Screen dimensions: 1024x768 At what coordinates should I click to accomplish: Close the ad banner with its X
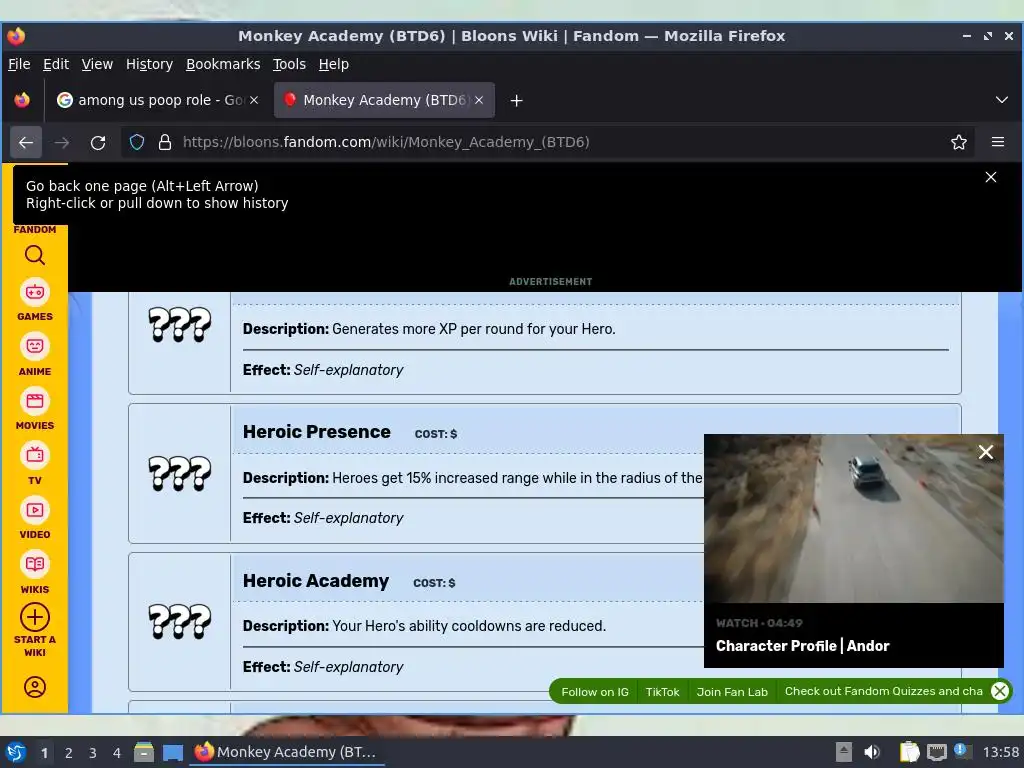991,177
